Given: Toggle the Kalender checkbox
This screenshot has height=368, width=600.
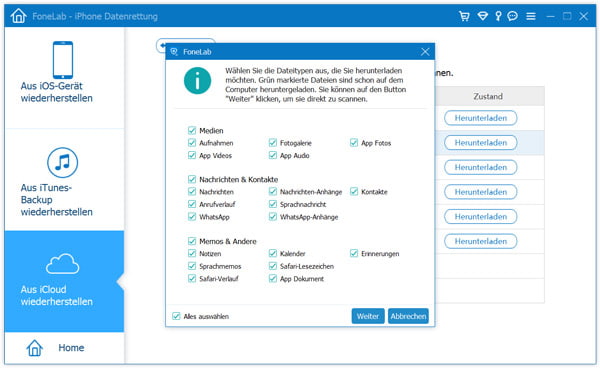Looking at the screenshot, I should (x=273, y=253).
